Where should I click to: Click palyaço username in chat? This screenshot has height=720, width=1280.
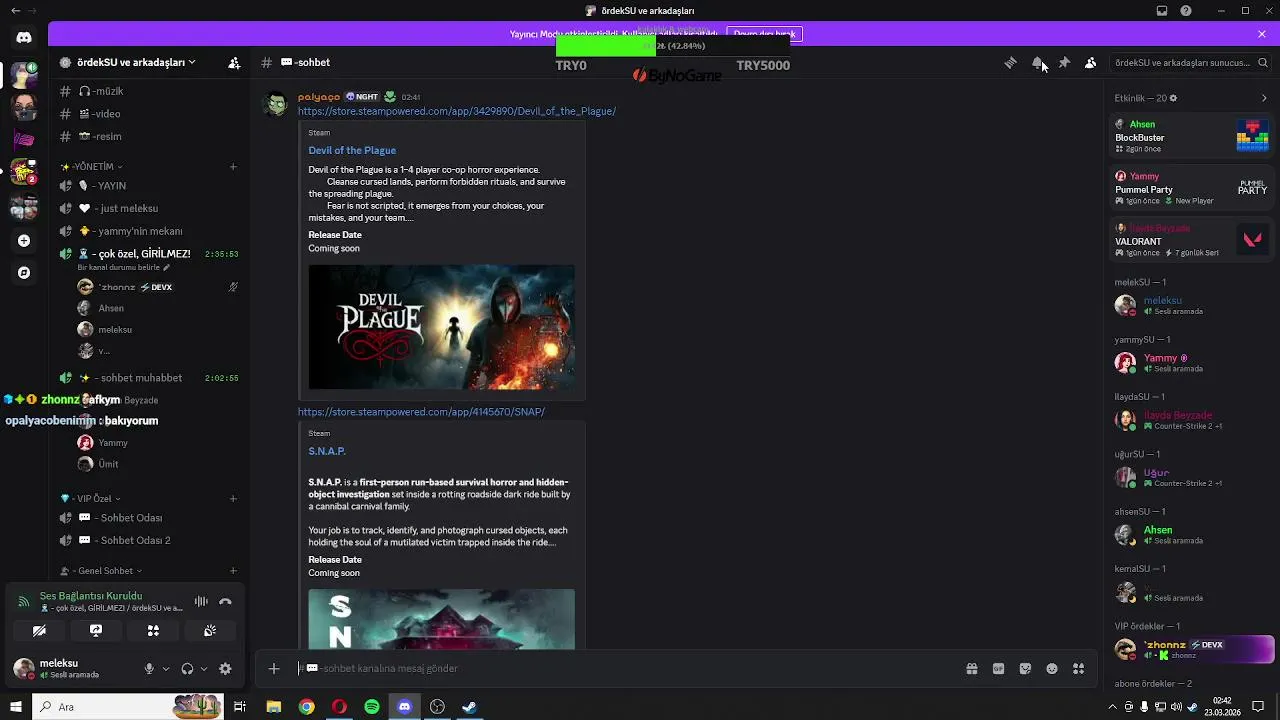[319, 97]
